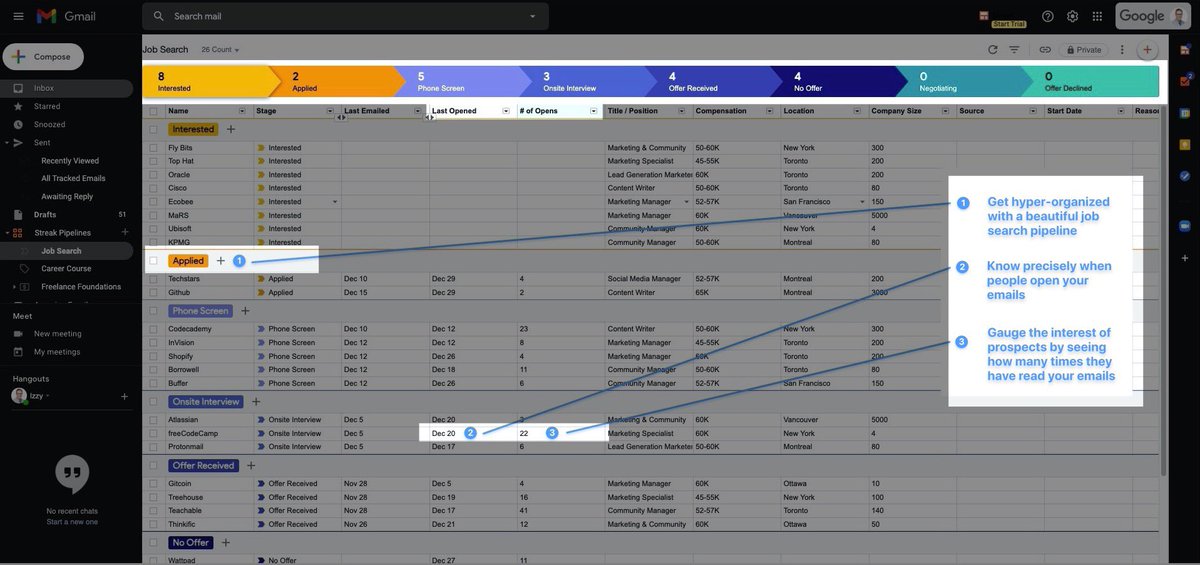Start a new Hangouts chat with plus
This screenshot has width=1200, height=565.
(x=125, y=396)
